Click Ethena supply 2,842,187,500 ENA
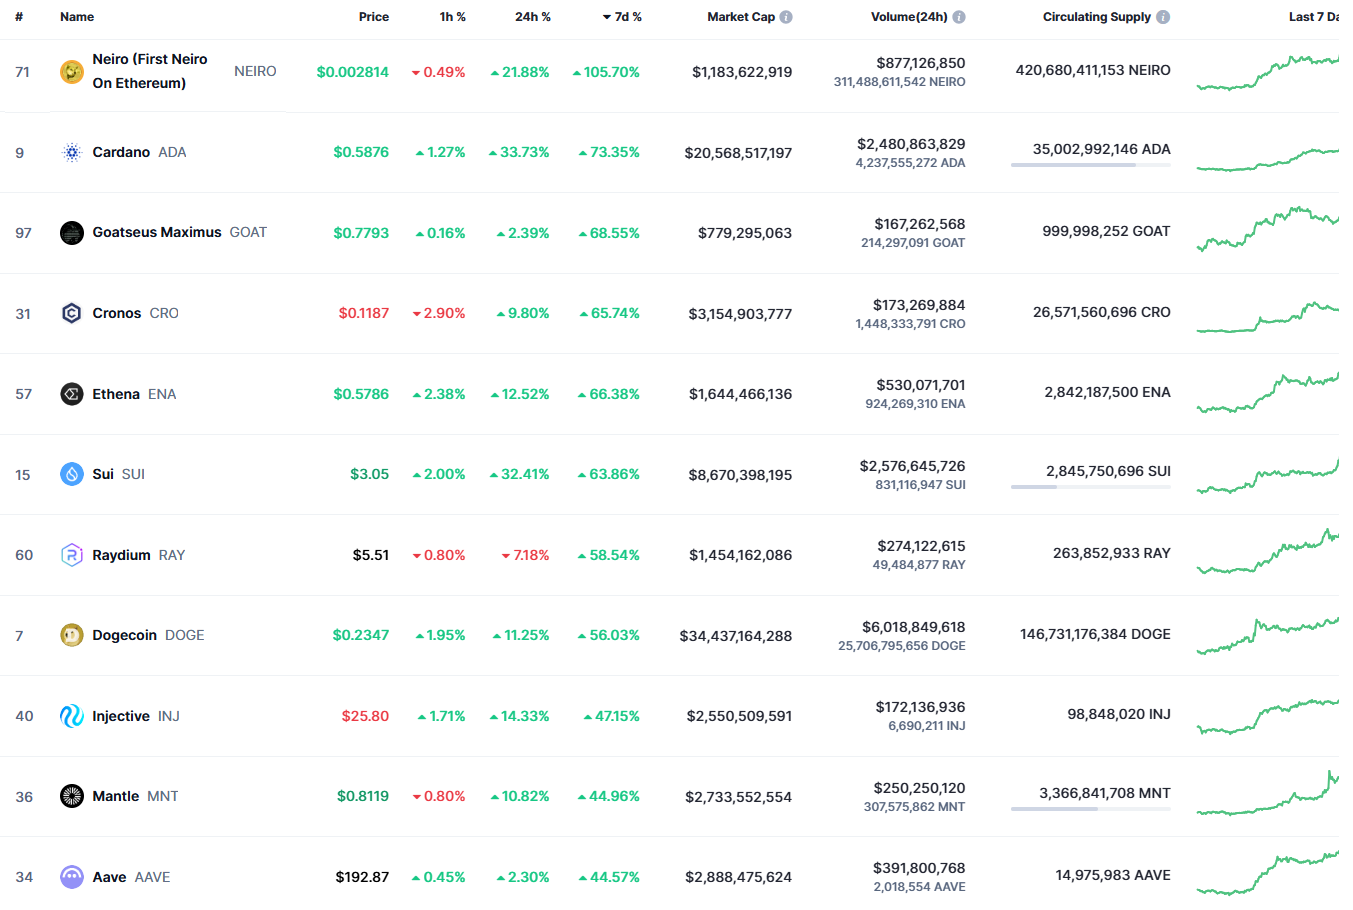This screenshot has width=1353, height=910. coord(1107,392)
